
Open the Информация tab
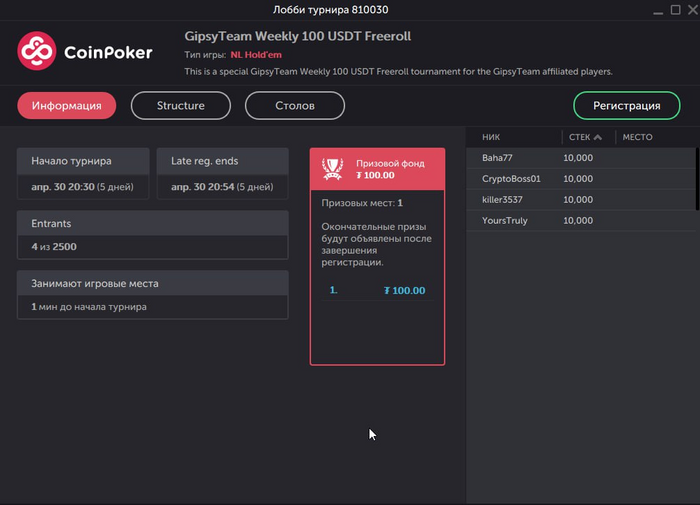pyautogui.click(x=67, y=106)
